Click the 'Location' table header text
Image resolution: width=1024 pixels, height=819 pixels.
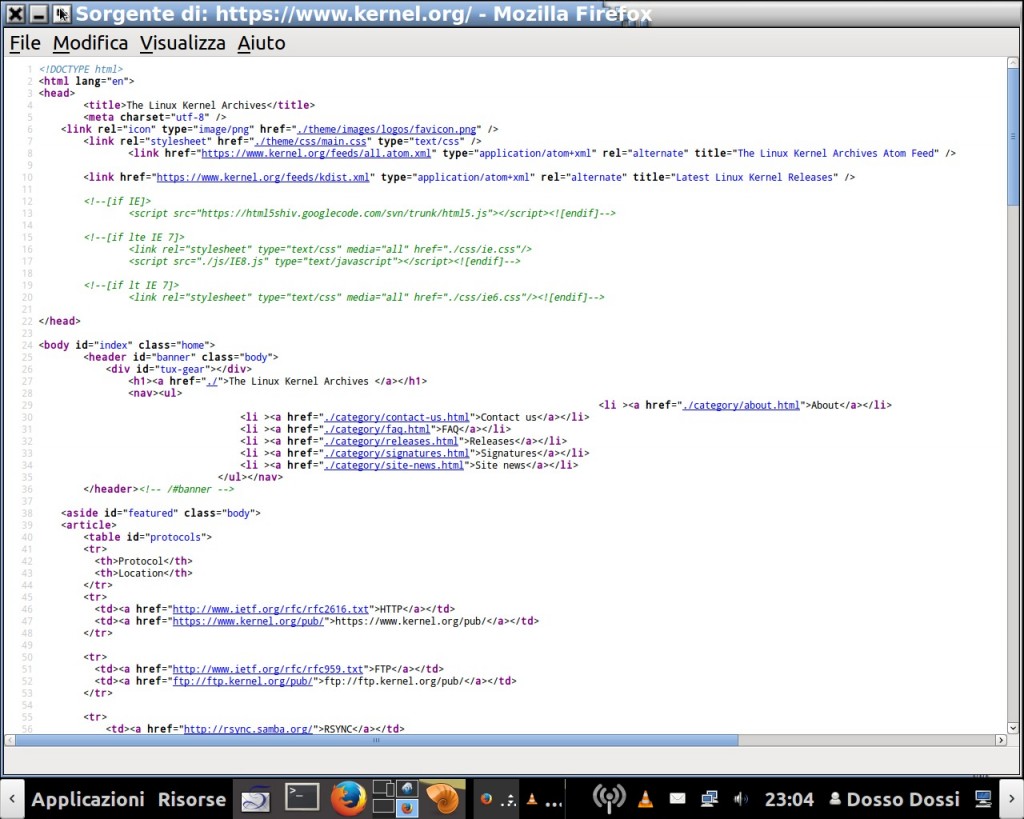[140, 573]
